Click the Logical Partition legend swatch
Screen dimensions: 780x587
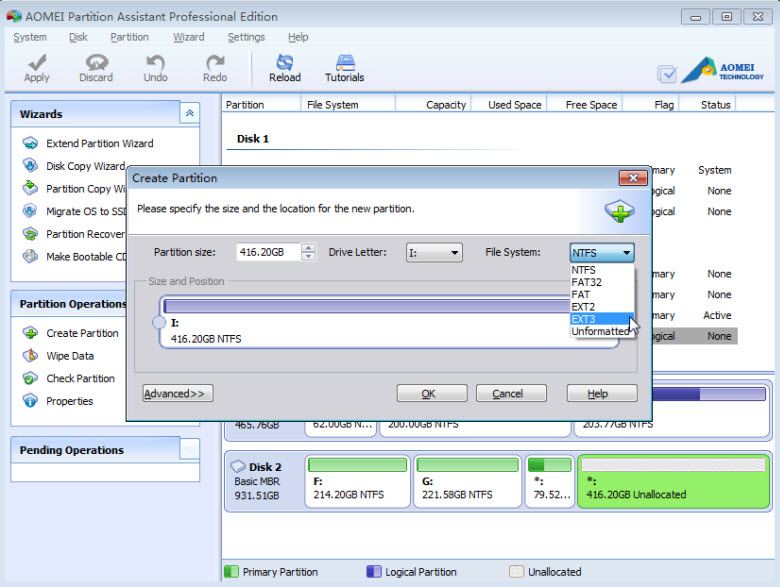[374, 572]
